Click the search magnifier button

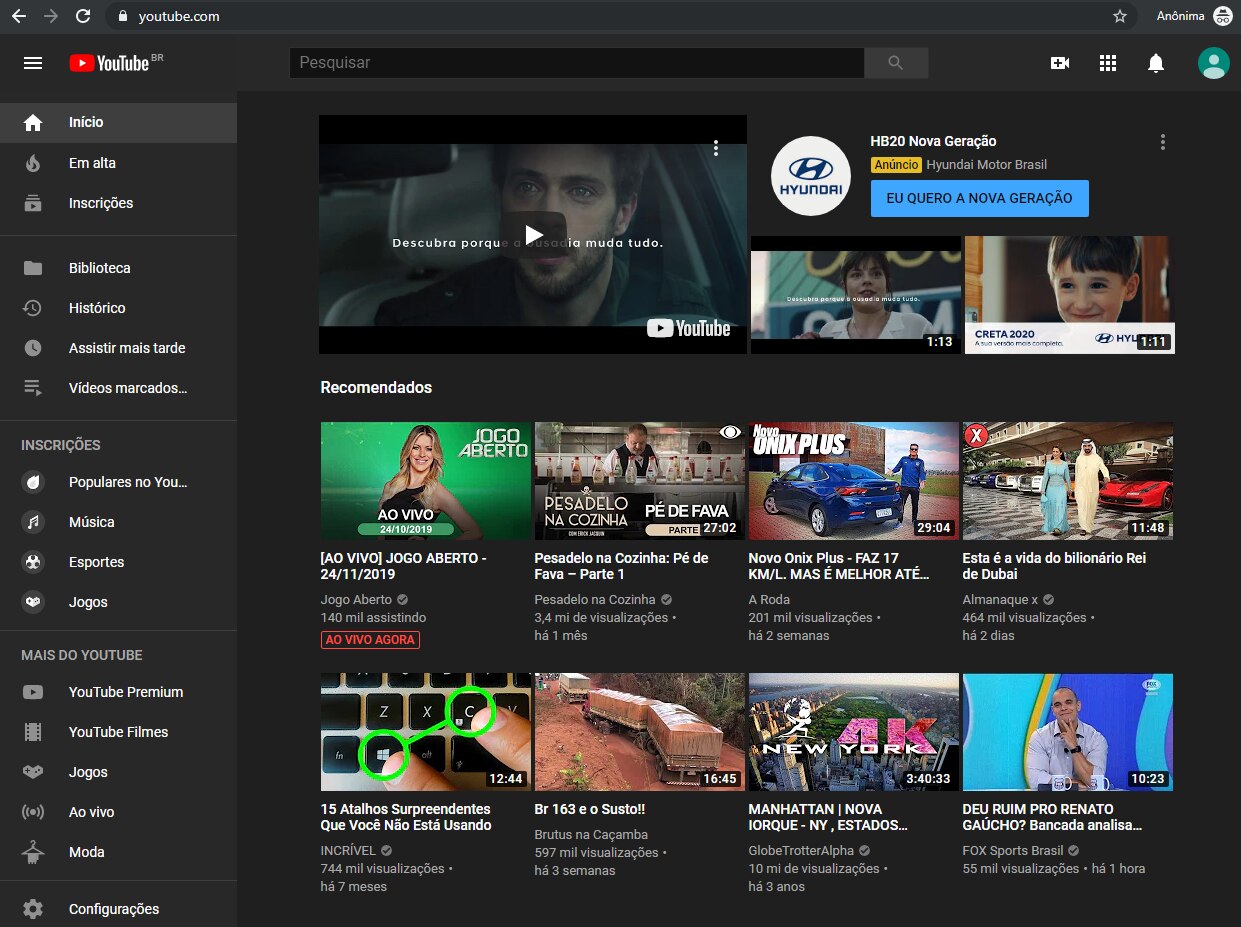click(x=895, y=63)
